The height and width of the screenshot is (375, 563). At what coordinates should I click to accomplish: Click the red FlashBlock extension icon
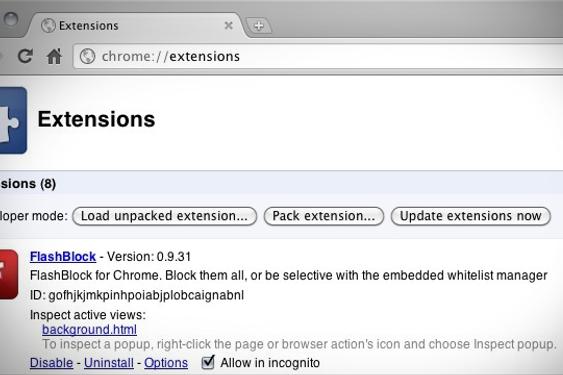[9, 274]
